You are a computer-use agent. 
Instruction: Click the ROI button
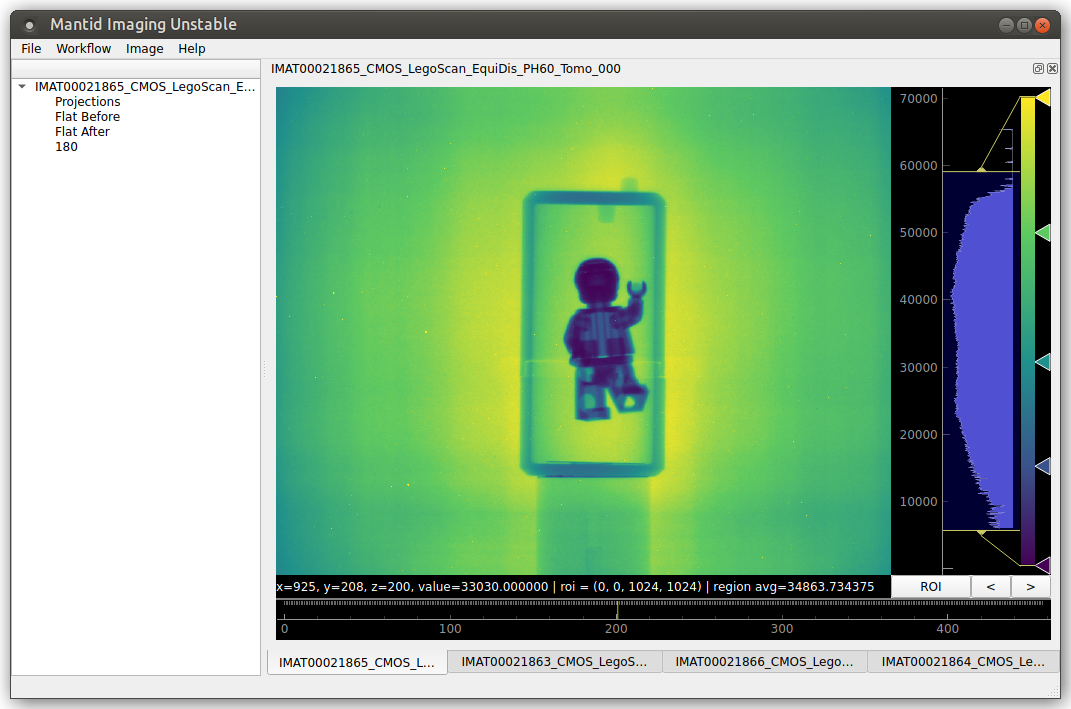pos(930,587)
